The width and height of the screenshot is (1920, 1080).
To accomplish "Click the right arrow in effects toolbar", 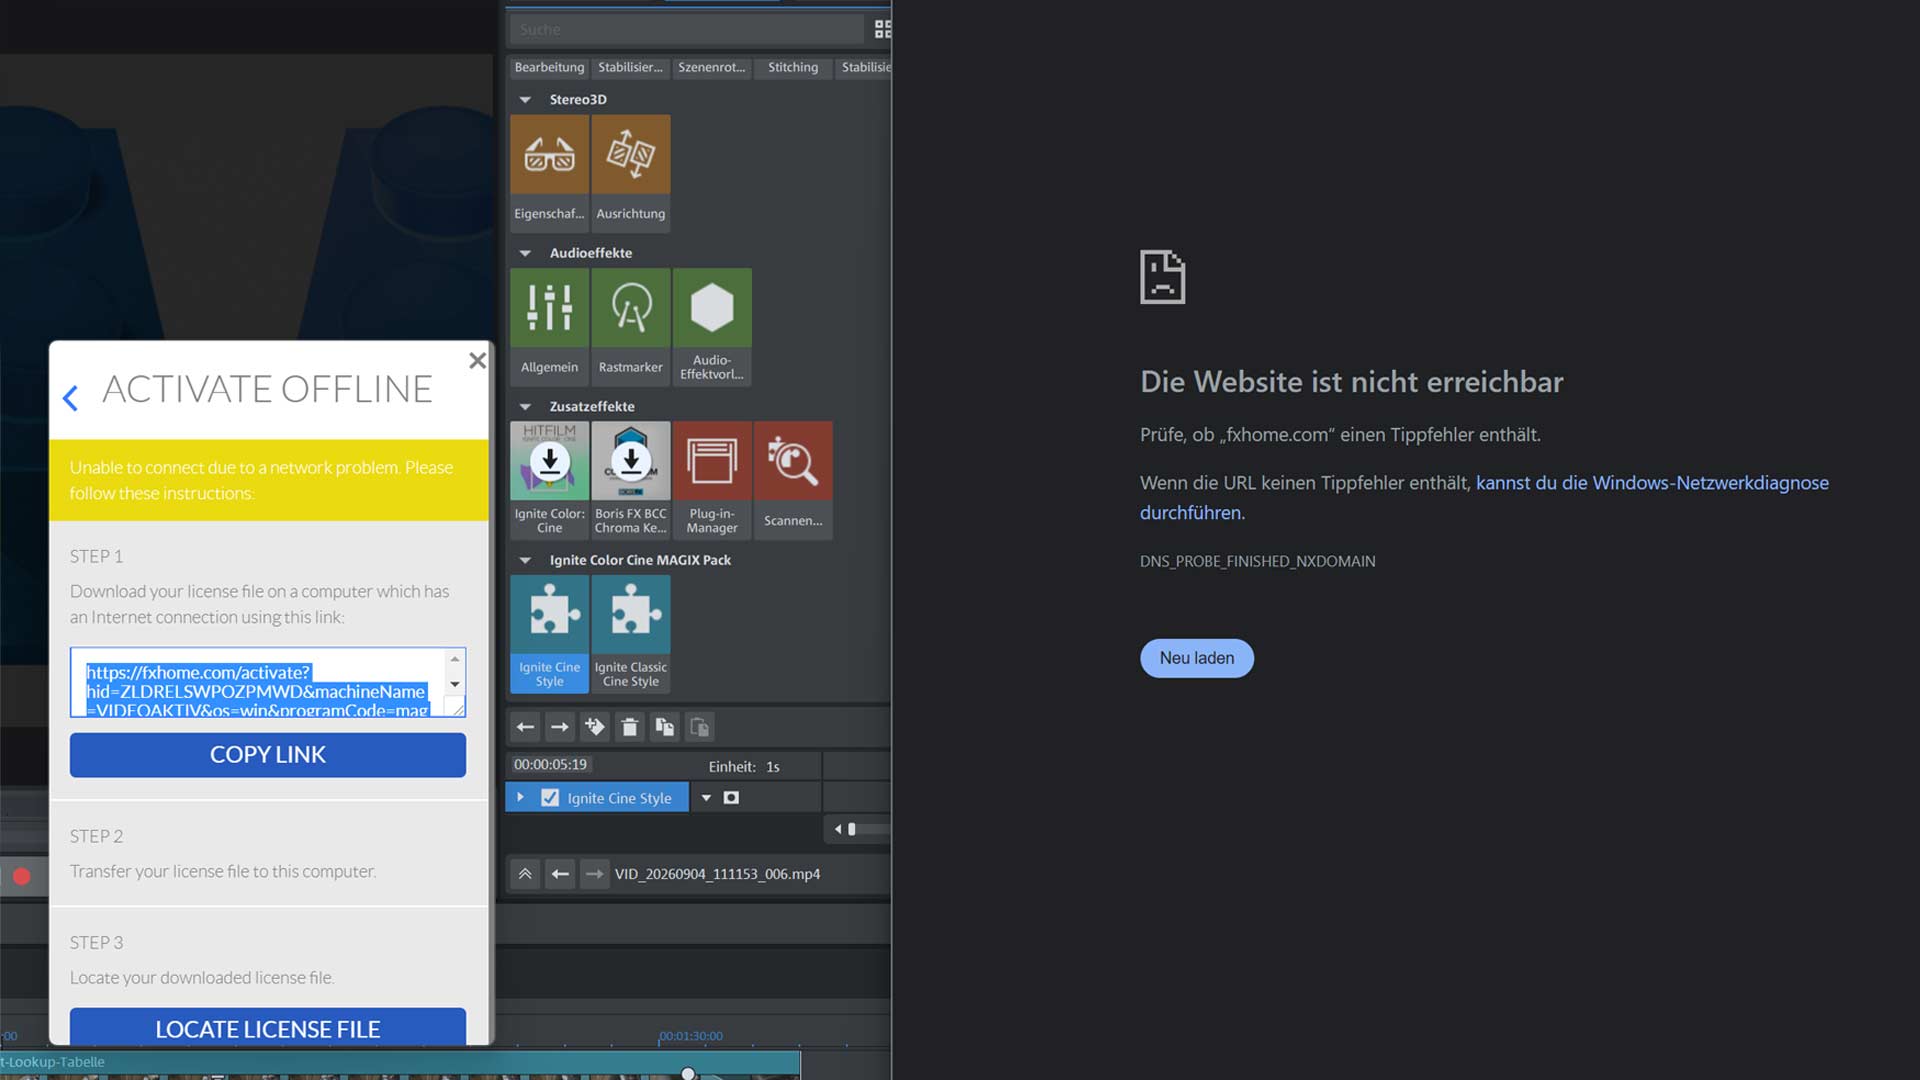I will pyautogui.click(x=560, y=727).
